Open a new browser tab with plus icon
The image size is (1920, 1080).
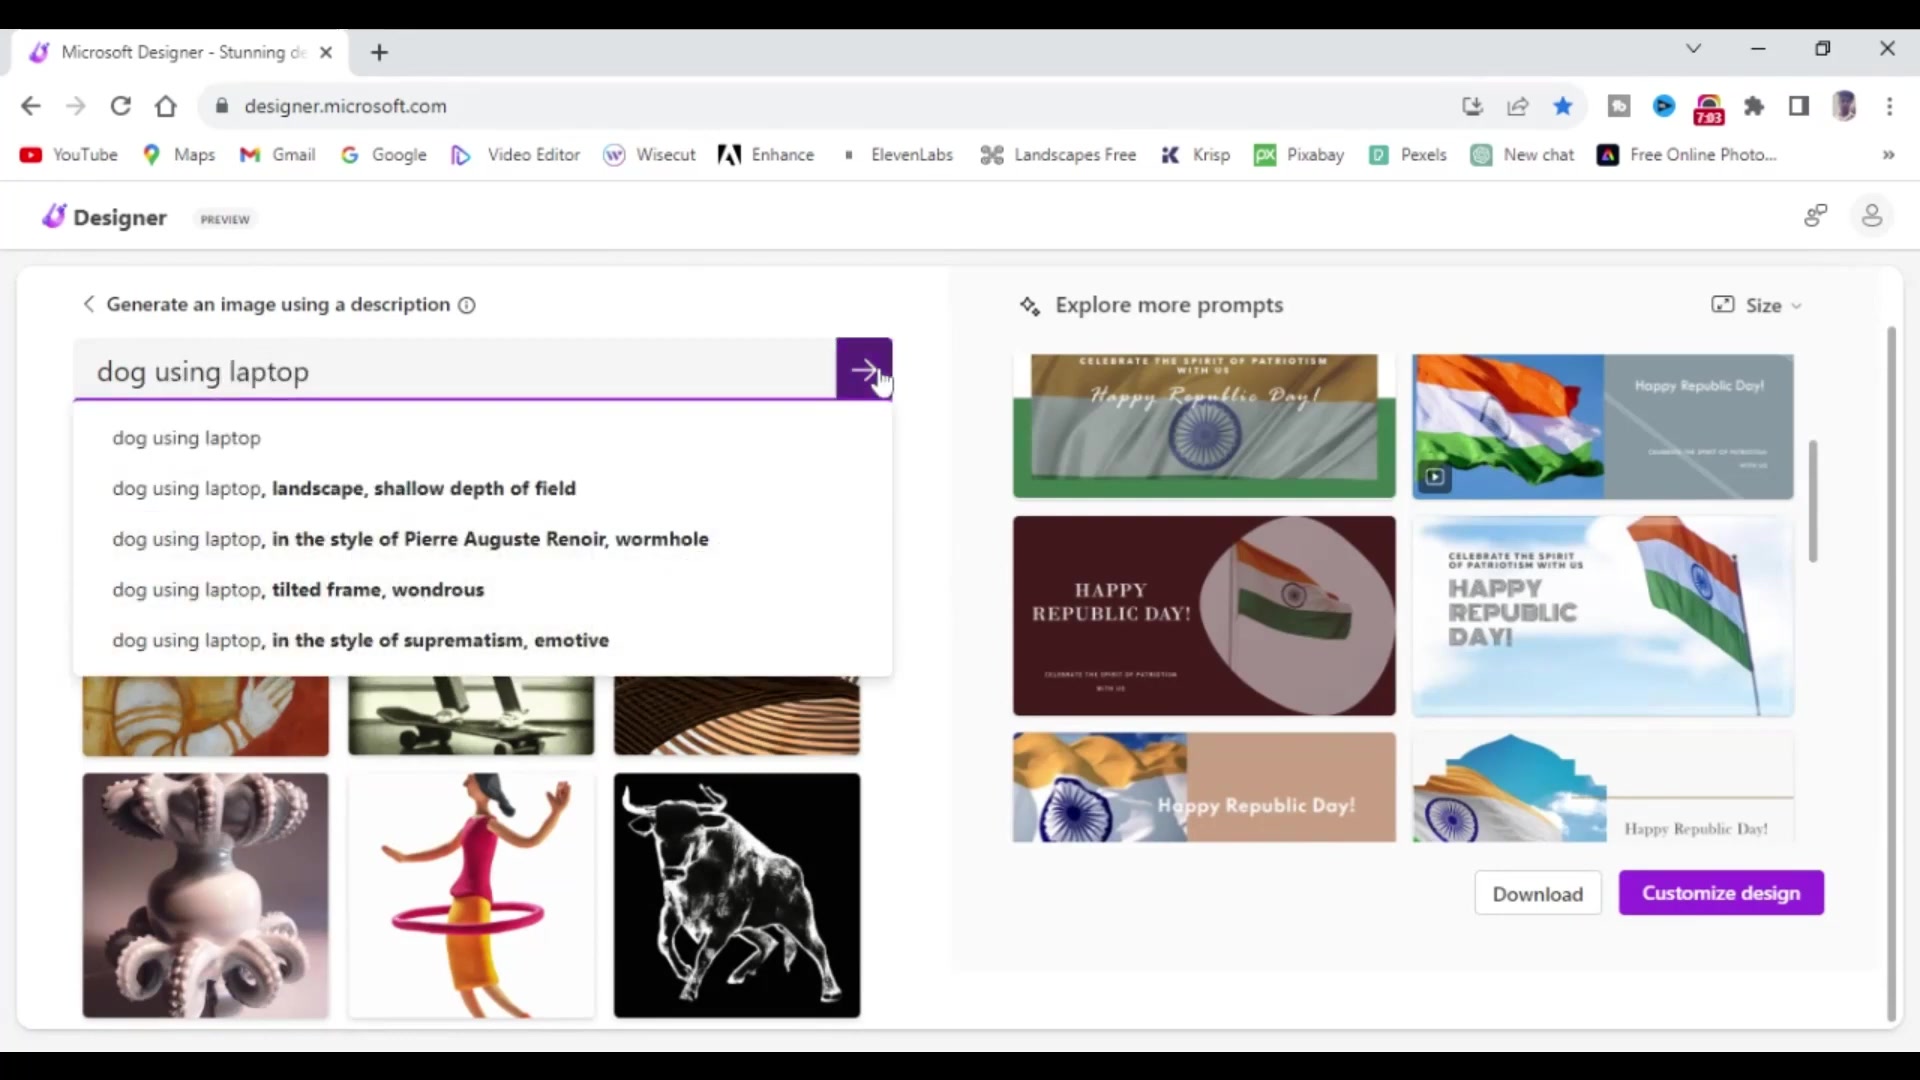pos(379,52)
